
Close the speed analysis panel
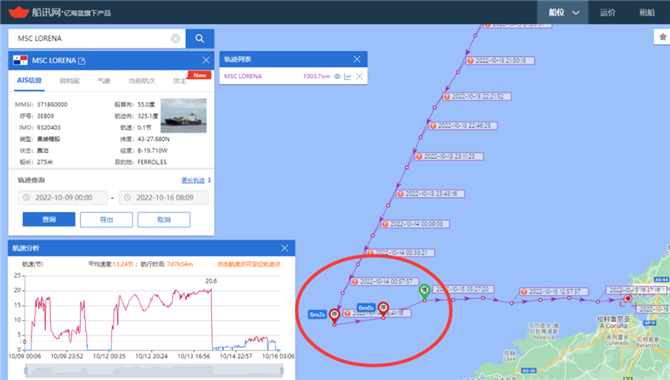point(285,248)
